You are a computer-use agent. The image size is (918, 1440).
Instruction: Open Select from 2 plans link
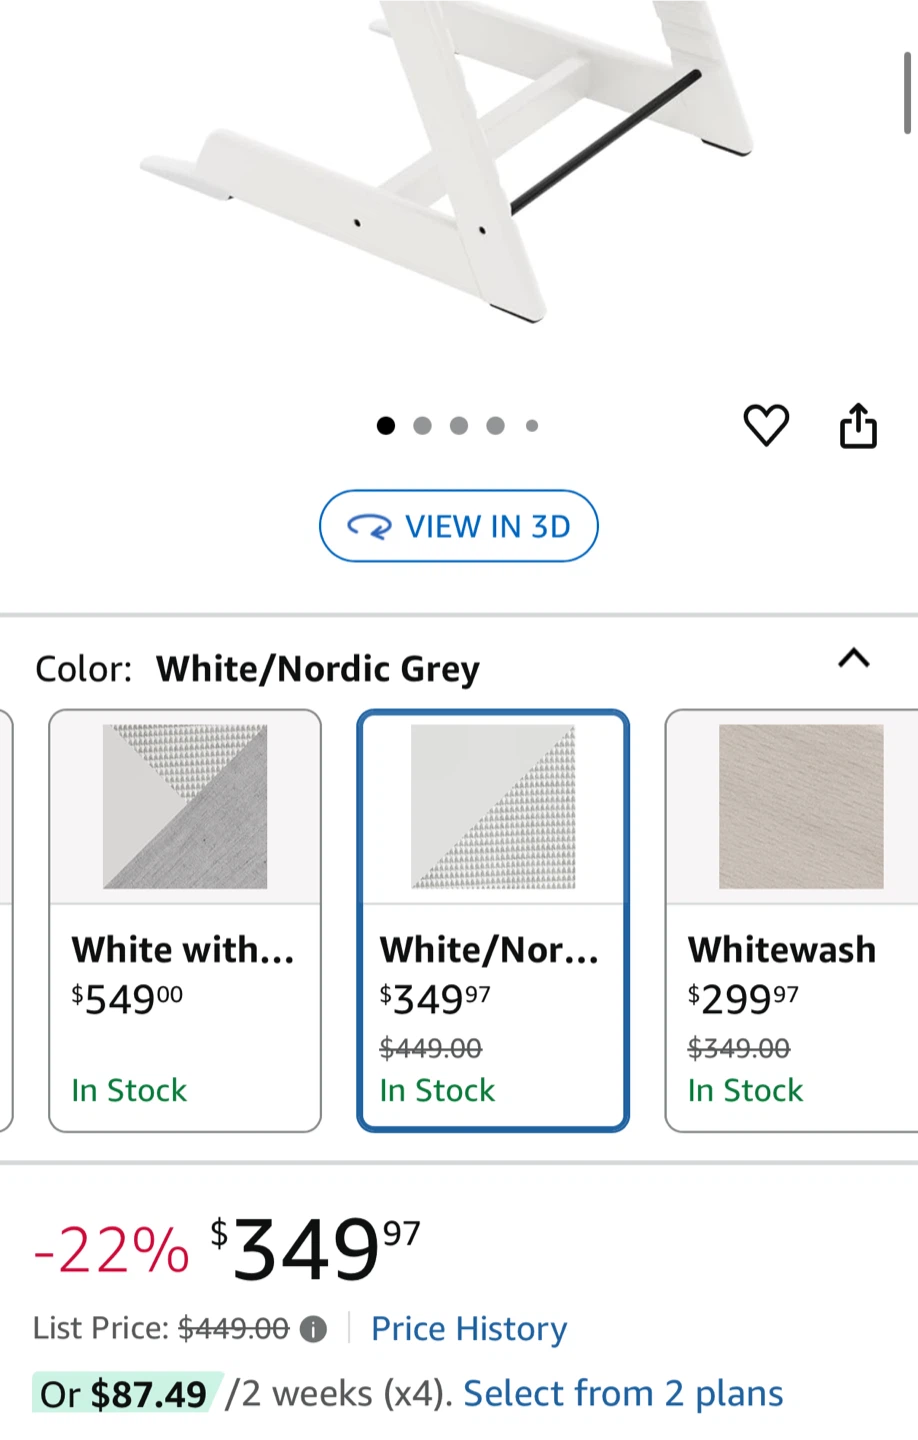[623, 1394]
